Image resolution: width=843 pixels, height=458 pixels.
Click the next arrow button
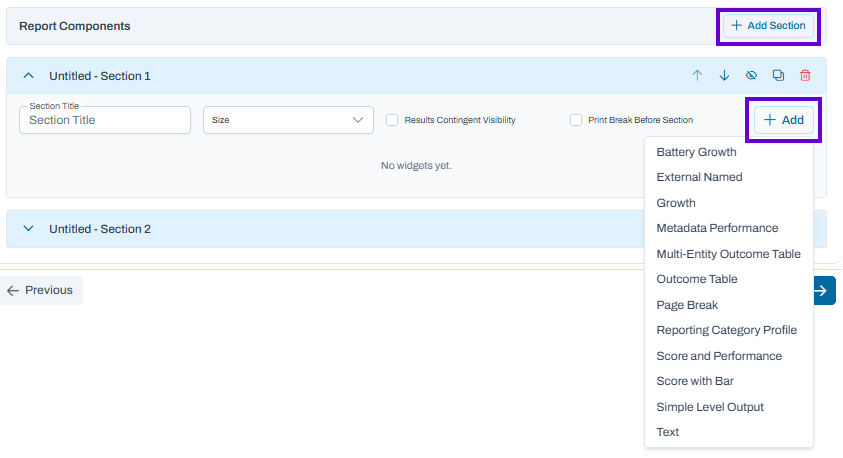click(x=824, y=290)
